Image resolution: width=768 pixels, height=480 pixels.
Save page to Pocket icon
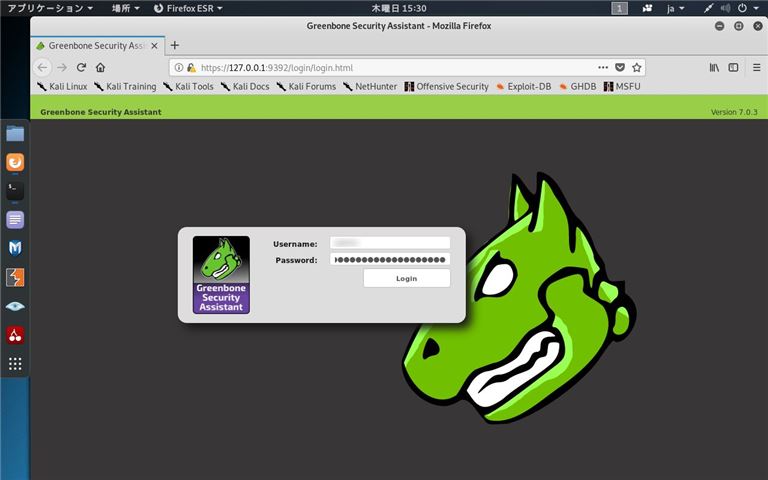coord(620,68)
